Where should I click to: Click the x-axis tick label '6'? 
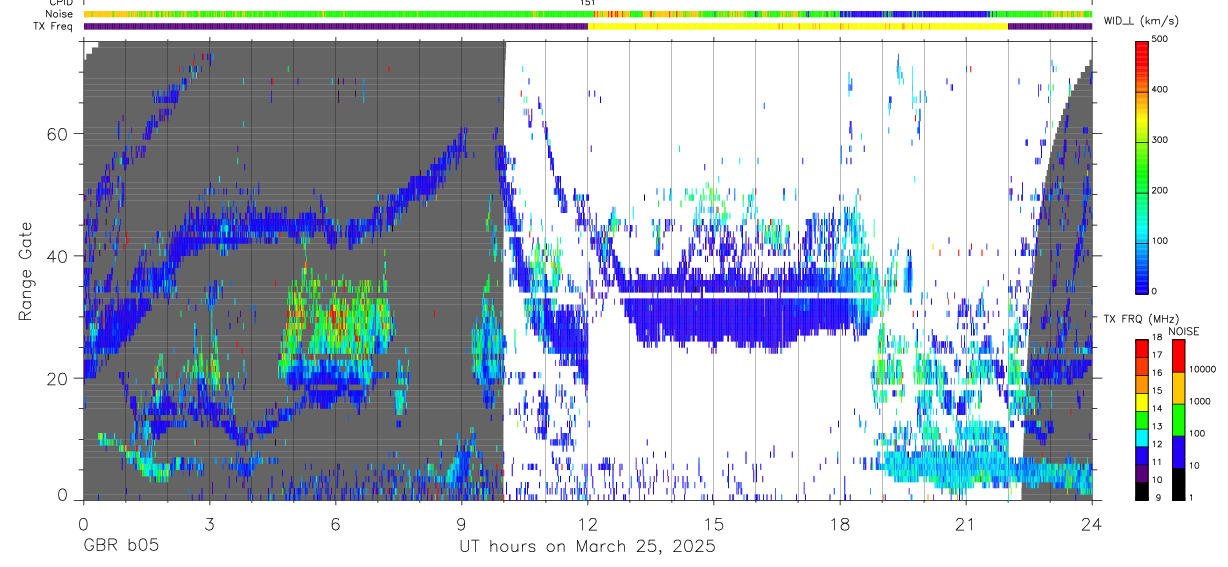pos(335,524)
